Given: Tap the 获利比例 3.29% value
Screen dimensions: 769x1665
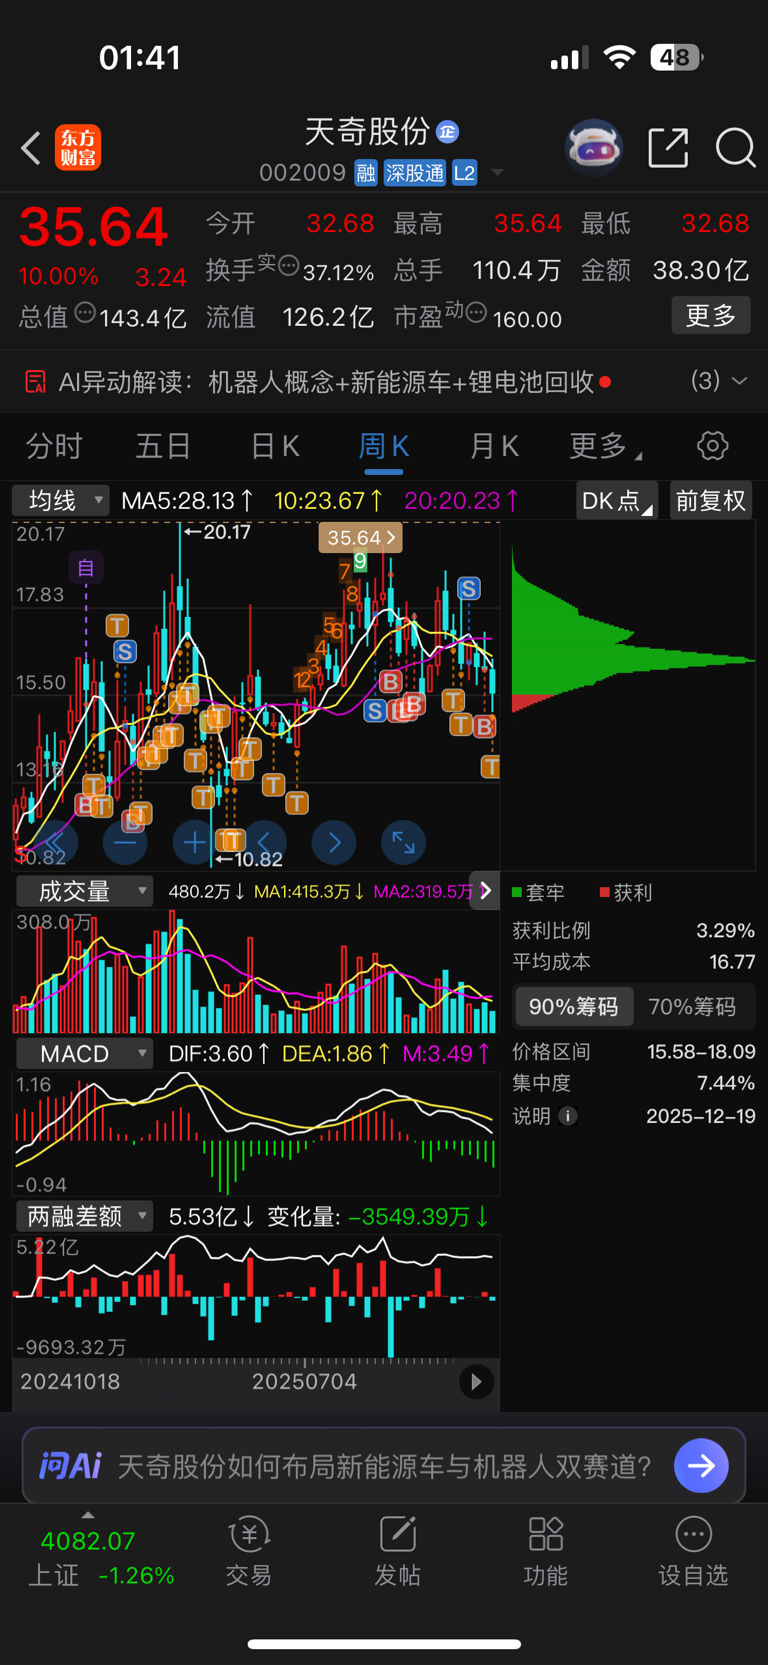Looking at the screenshot, I should click(725, 930).
